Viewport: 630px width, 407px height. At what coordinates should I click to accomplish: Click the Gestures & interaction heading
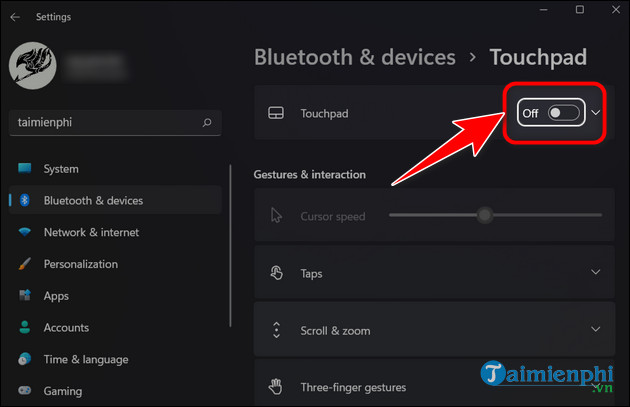pos(310,175)
